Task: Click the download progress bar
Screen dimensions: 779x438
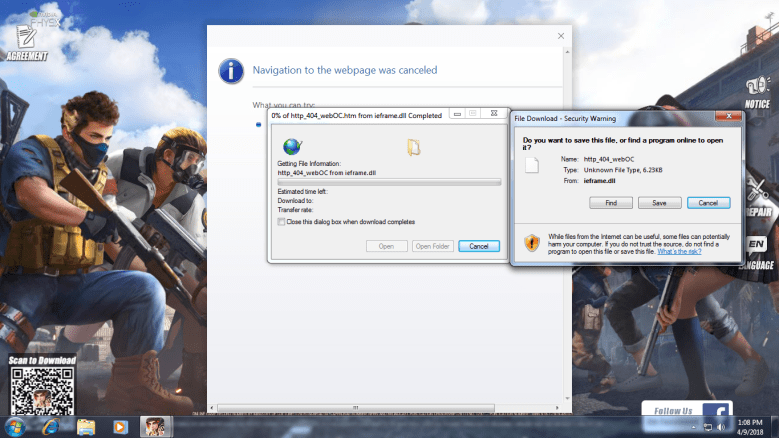Action: pos(389,182)
